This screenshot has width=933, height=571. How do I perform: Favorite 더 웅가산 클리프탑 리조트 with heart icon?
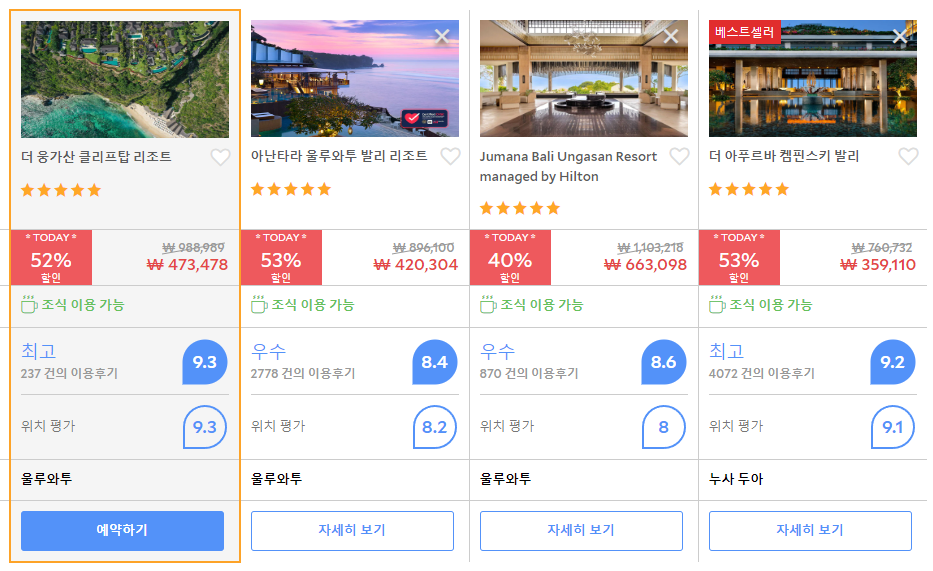[x=220, y=157]
